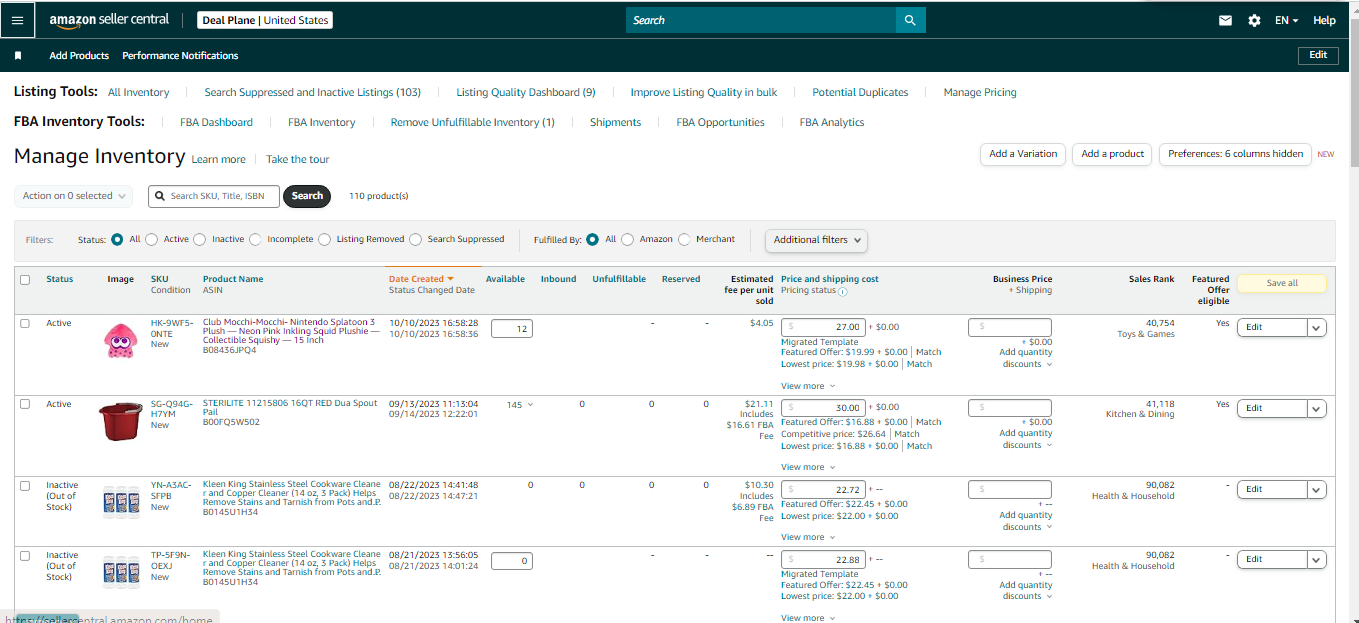Open the mail messages icon
Viewport: 1359px width, 623px height.
pos(1225,20)
